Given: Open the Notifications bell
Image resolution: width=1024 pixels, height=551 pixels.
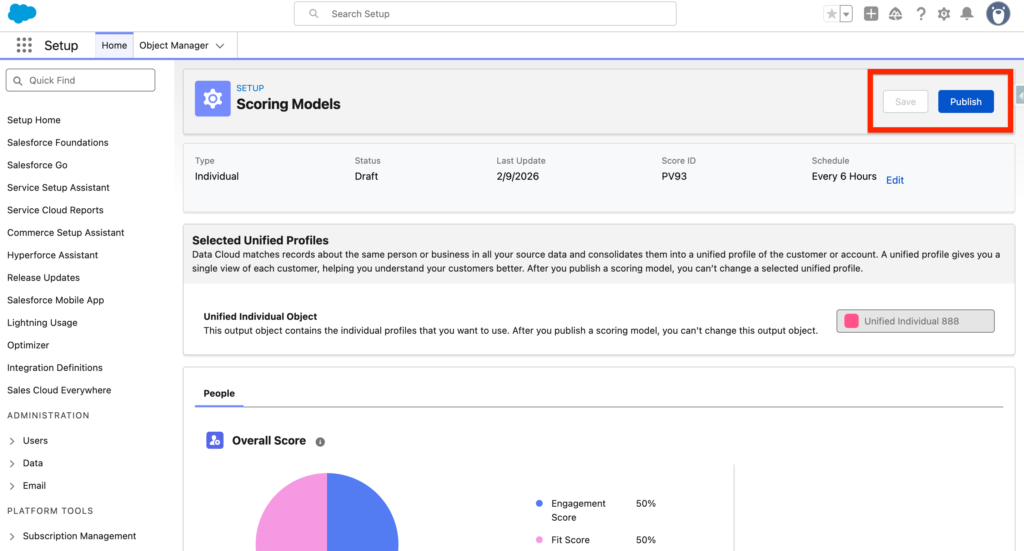Looking at the screenshot, I should (967, 14).
